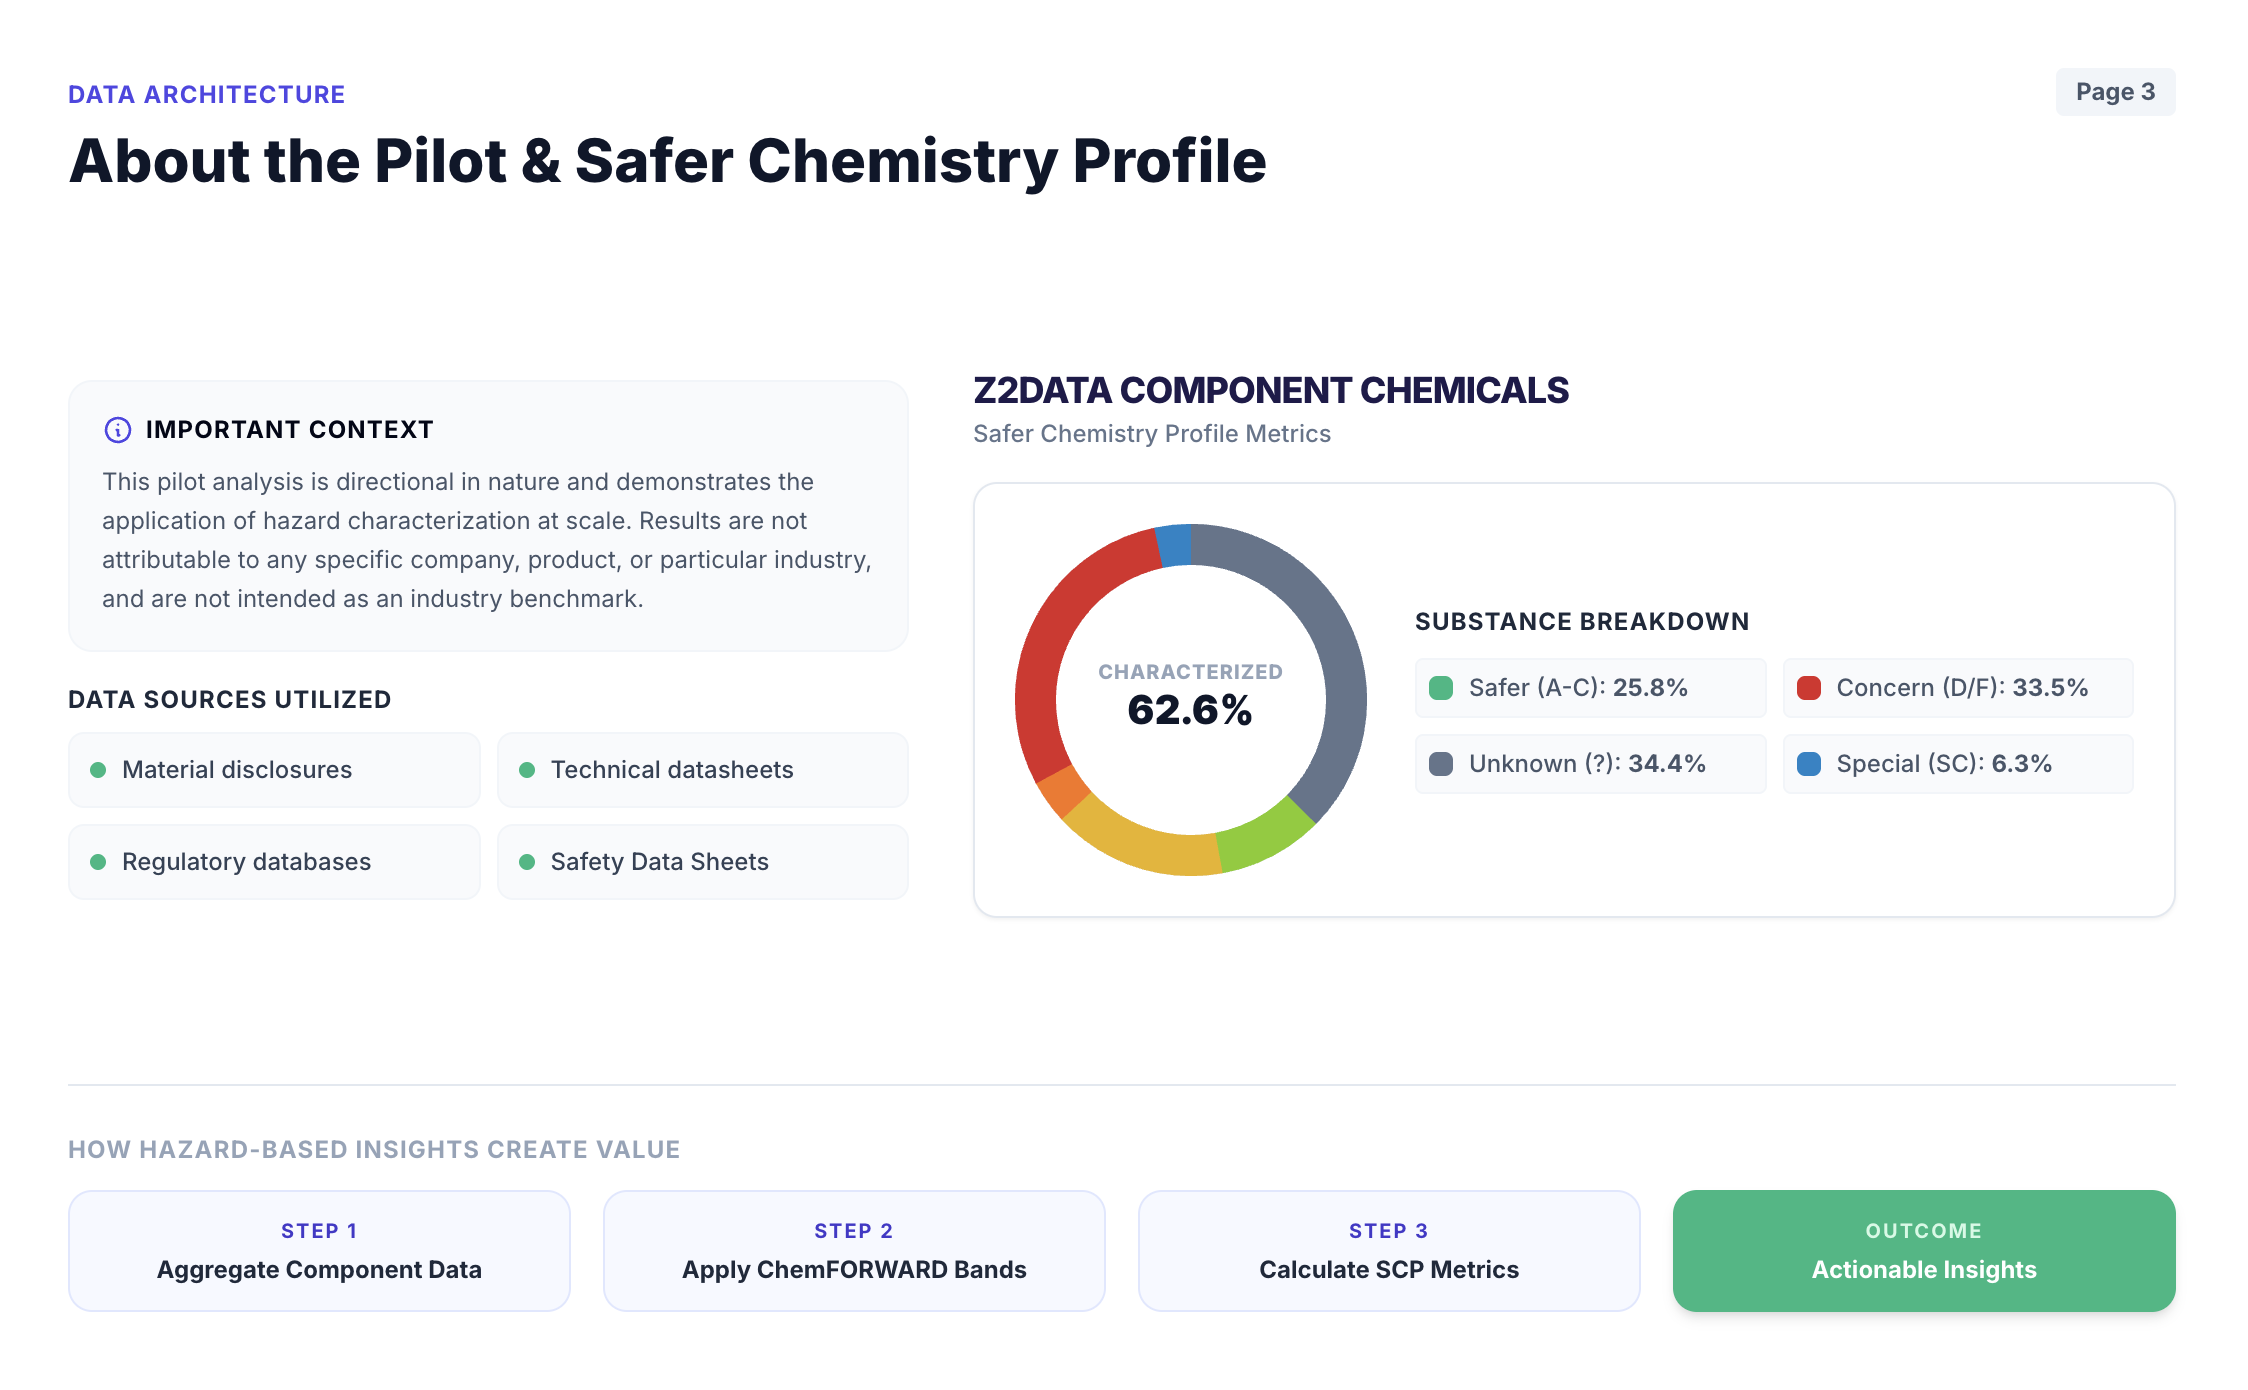This screenshot has height=1390, width=2248.
Task: Select the Step 3 Calculate SCP Metrics card
Action: 1389,1251
